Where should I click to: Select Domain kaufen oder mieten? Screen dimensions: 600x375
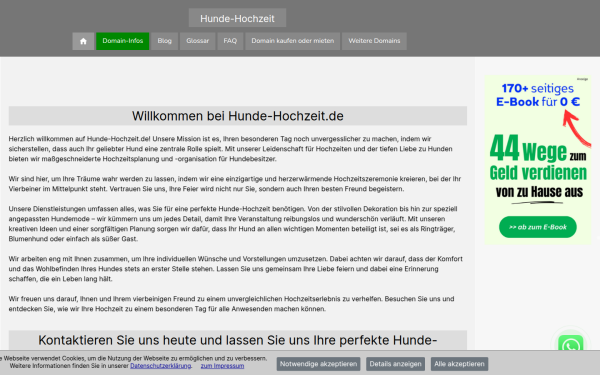click(292, 41)
